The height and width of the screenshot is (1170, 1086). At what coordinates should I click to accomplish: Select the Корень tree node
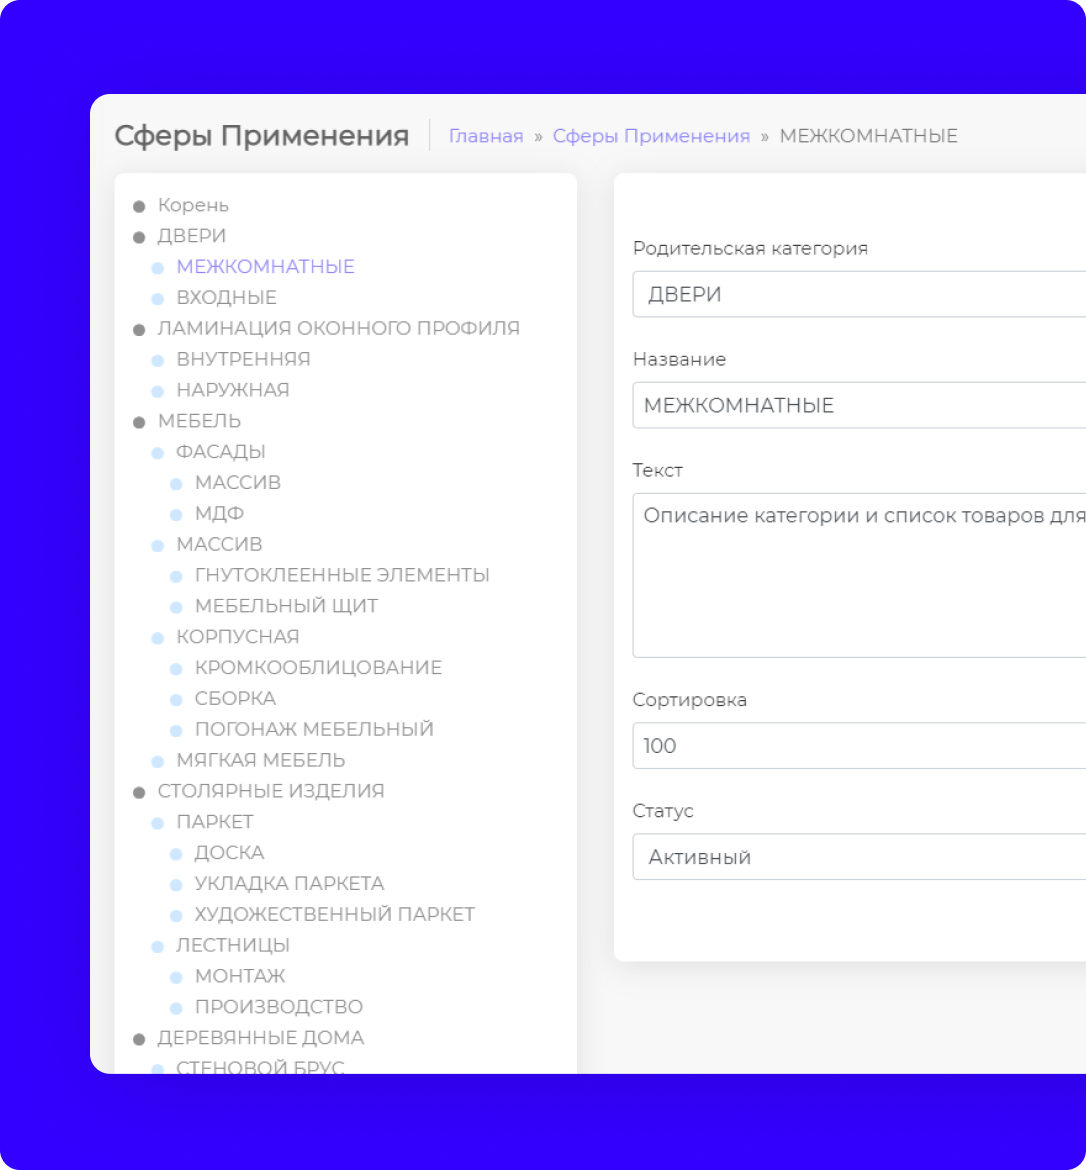pos(193,205)
